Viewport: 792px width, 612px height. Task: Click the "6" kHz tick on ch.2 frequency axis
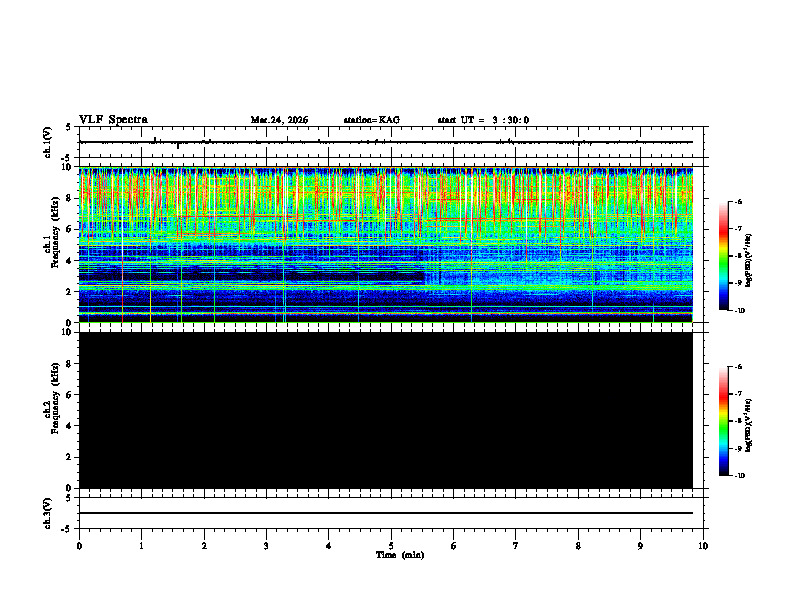click(x=70, y=395)
